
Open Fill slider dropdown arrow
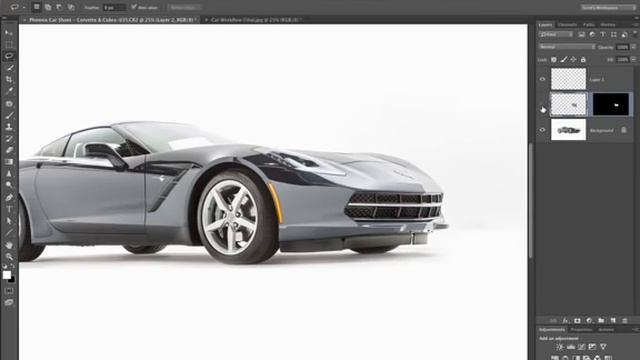[x=633, y=60]
